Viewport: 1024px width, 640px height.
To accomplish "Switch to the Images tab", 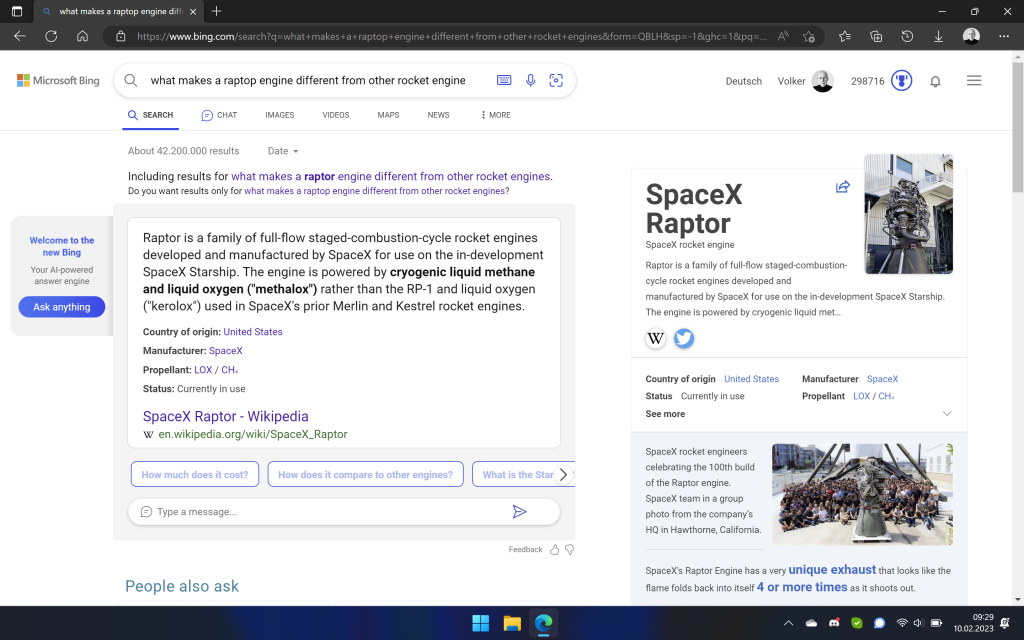I will tap(279, 115).
